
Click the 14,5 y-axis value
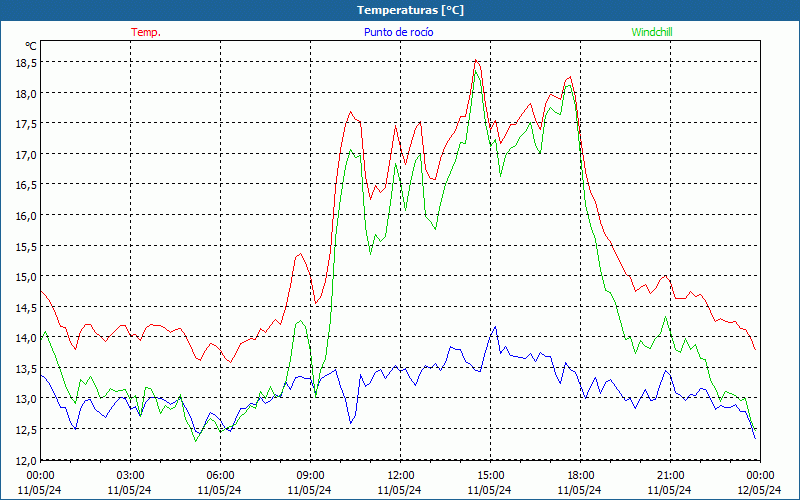(x=28, y=307)
